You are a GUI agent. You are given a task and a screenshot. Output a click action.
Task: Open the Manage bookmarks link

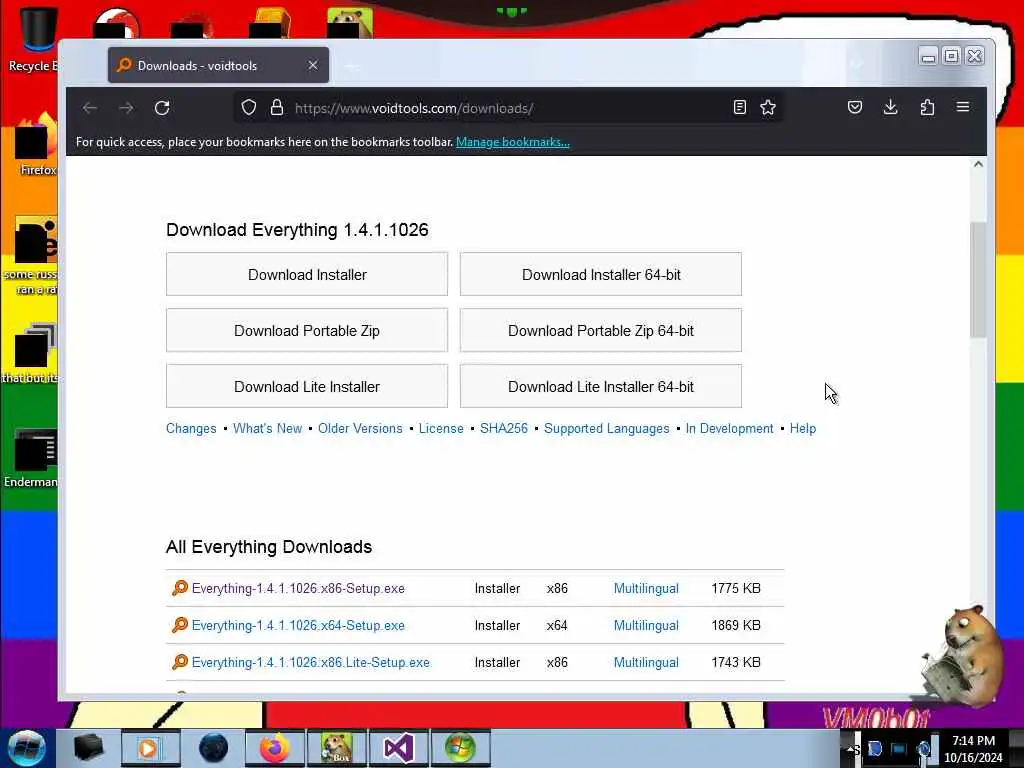coord(513,142)
